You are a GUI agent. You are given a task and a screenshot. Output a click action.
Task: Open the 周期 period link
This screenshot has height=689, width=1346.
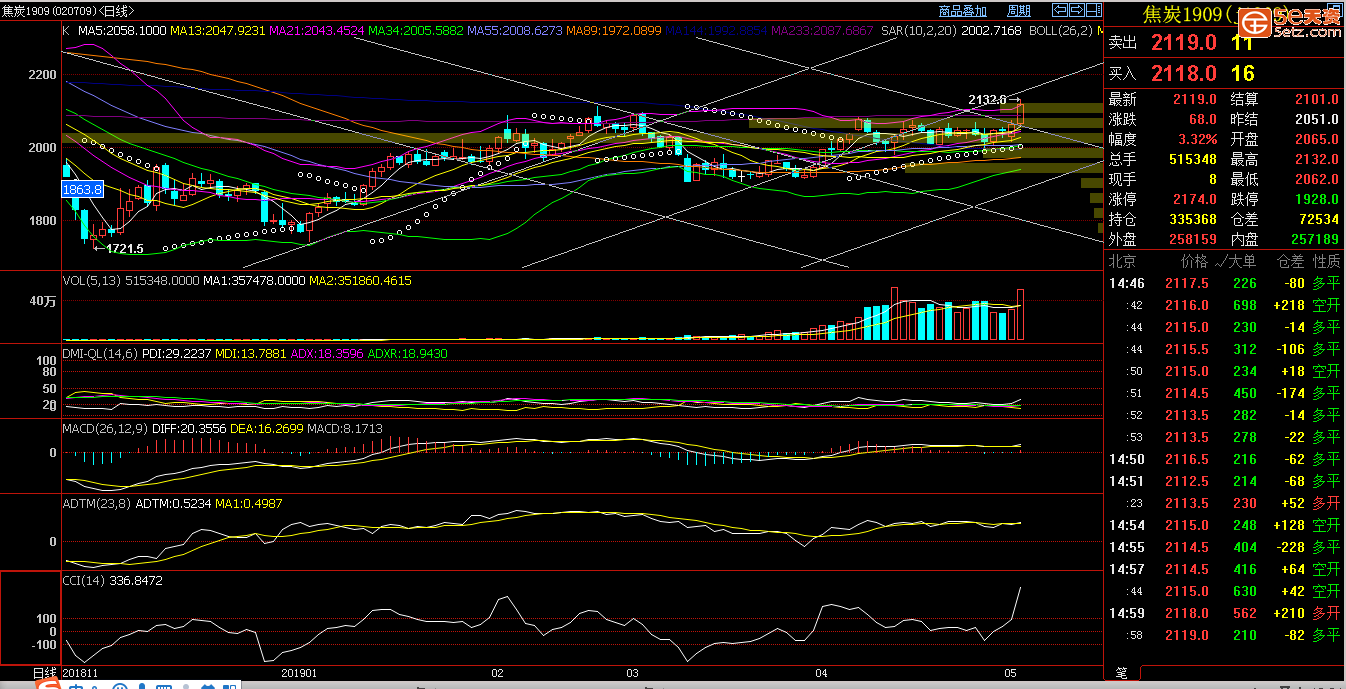pyautogui.click(x=1019, y=11)
